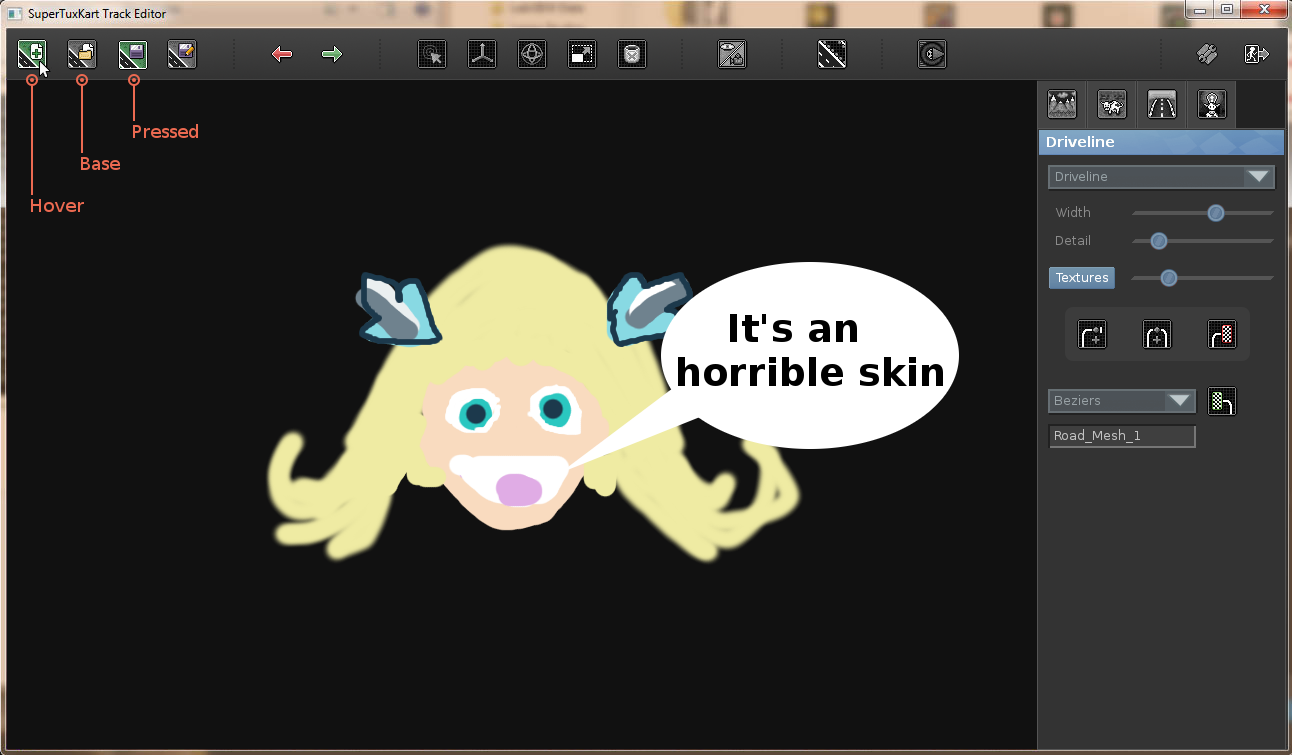
Task: Click the trash can delete icon
Action: 632,54
